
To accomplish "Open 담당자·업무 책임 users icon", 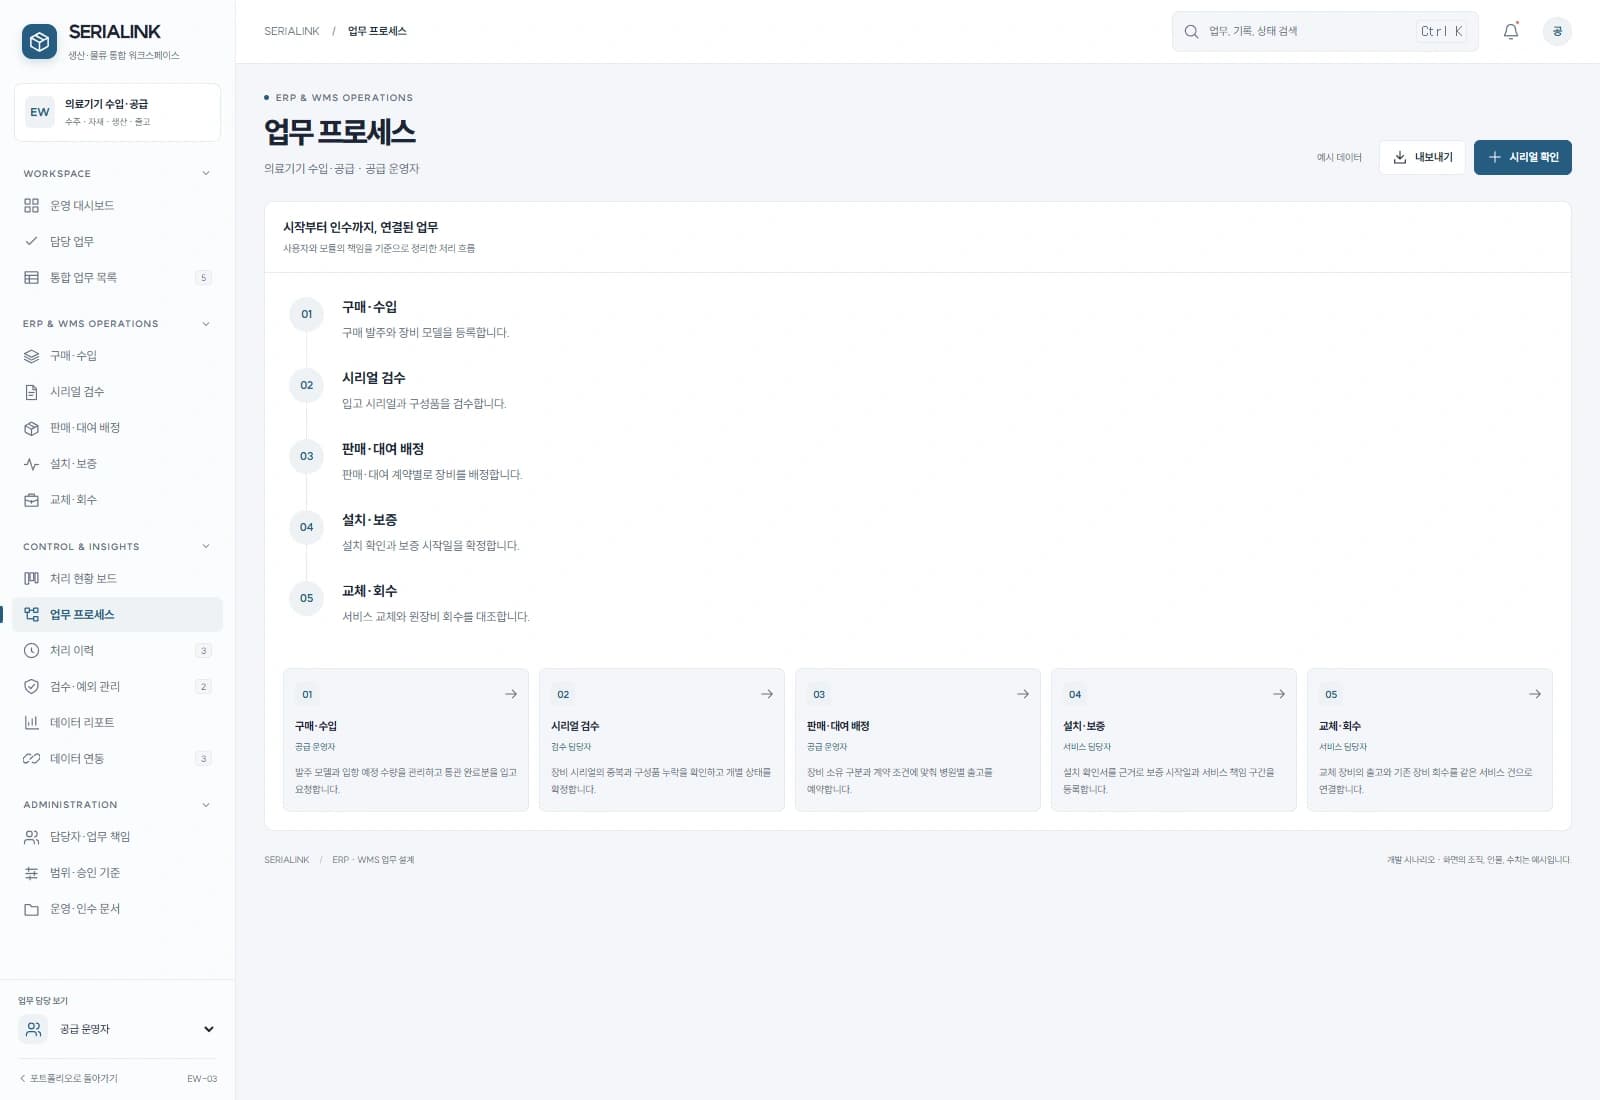I will (31, 836).
